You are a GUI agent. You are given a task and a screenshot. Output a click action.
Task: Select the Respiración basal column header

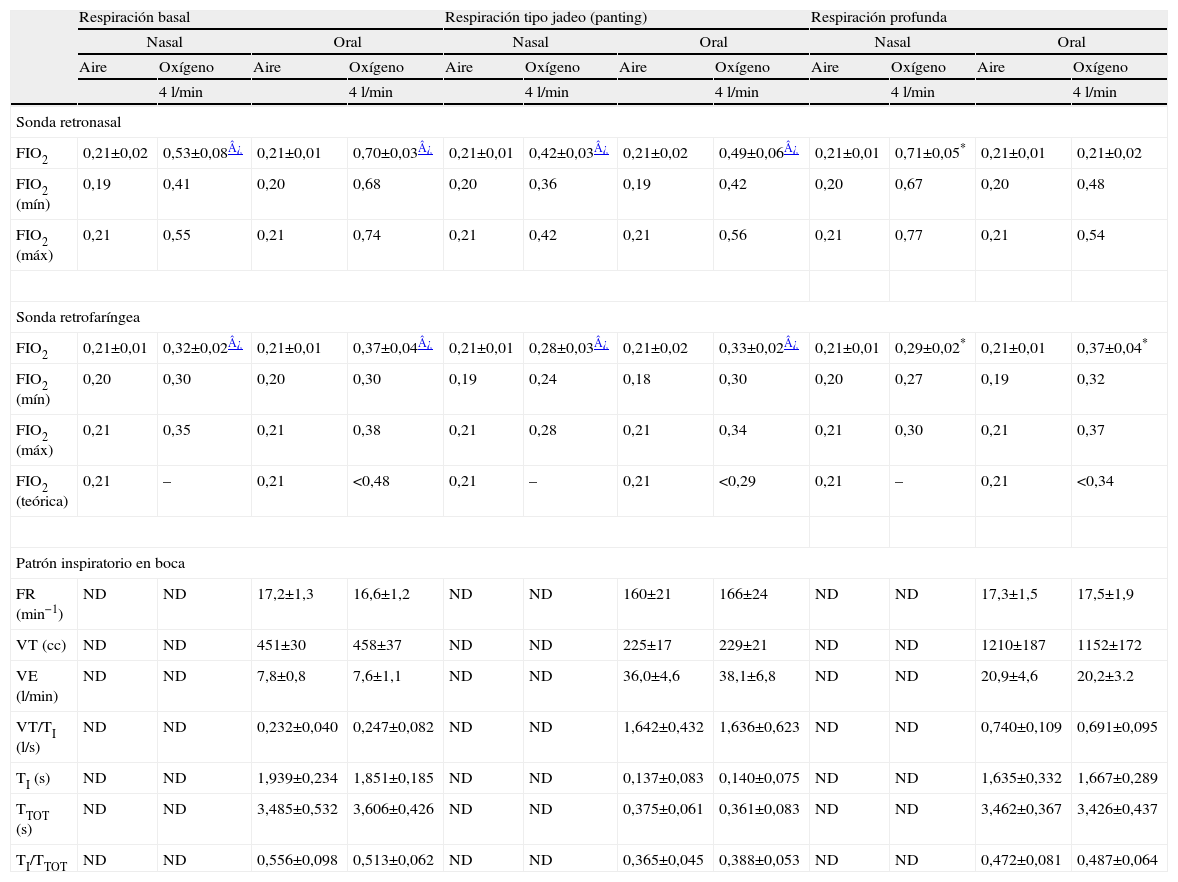click(x=135, y=18)
